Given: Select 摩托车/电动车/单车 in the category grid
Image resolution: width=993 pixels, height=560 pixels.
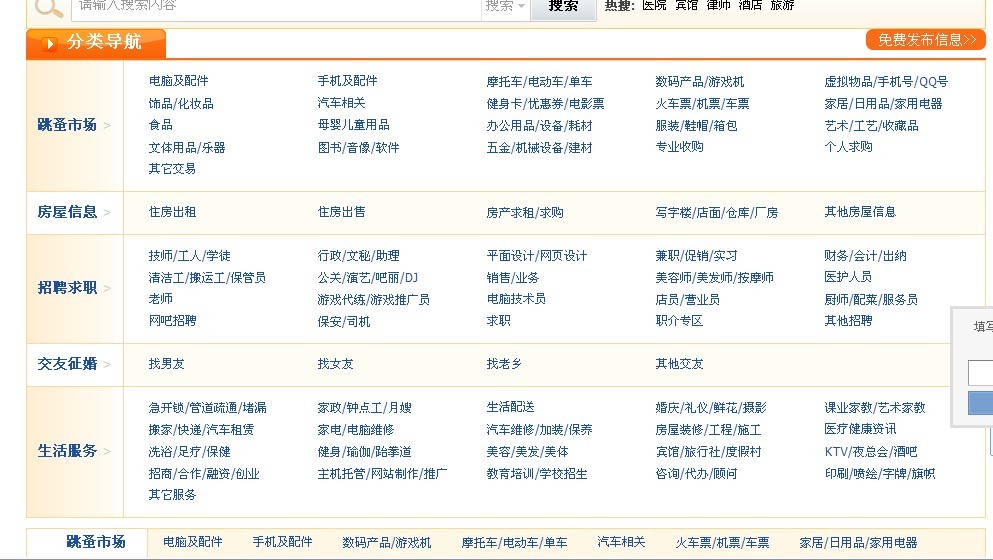Looking at the screenshot, I should click(540, 82).
